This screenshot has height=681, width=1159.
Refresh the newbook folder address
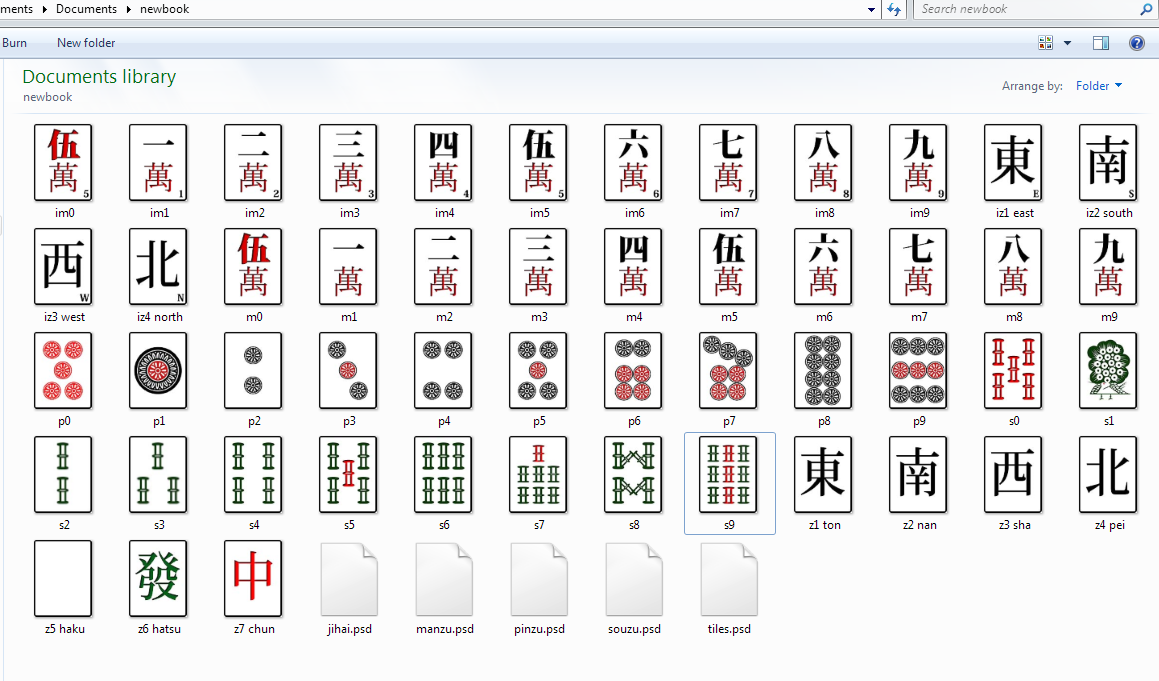pyautogui.click(x=894, y=10)
